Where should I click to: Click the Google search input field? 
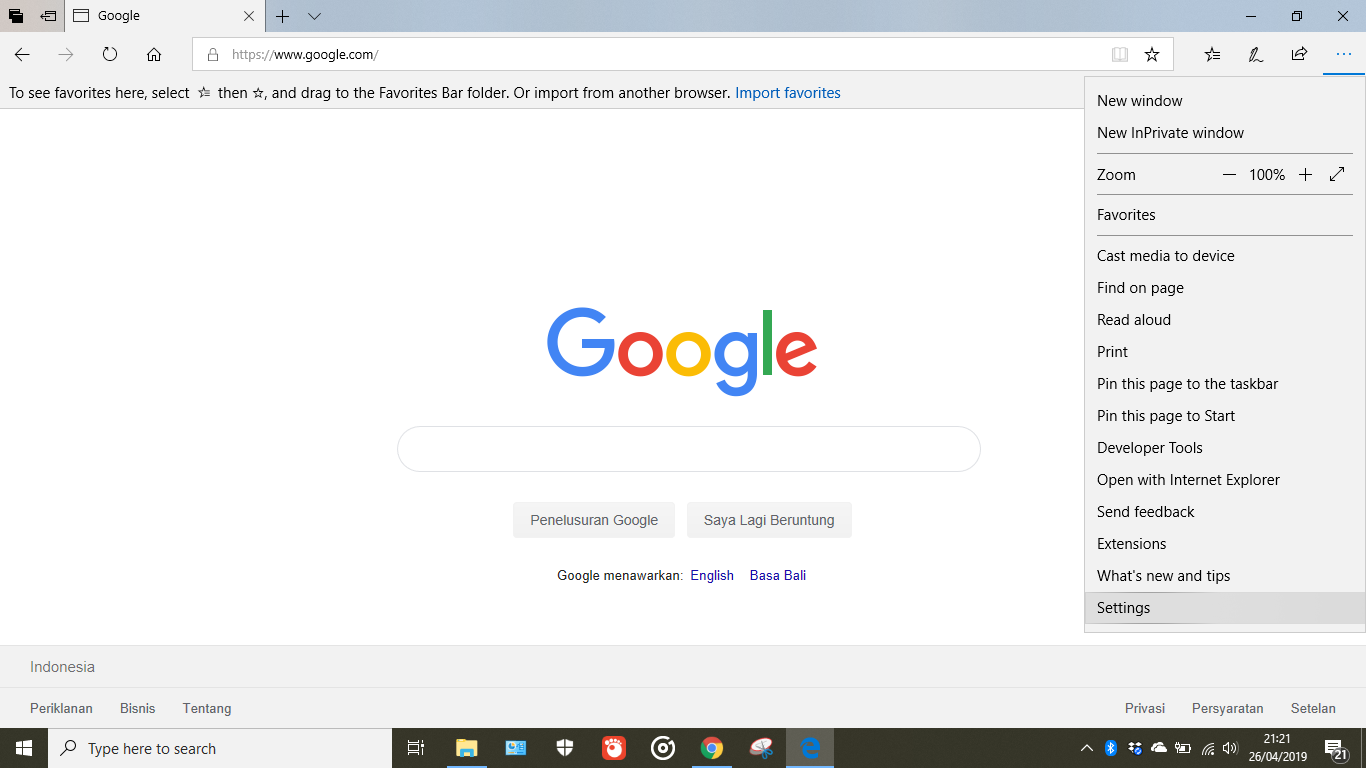[x=689, y=448]
